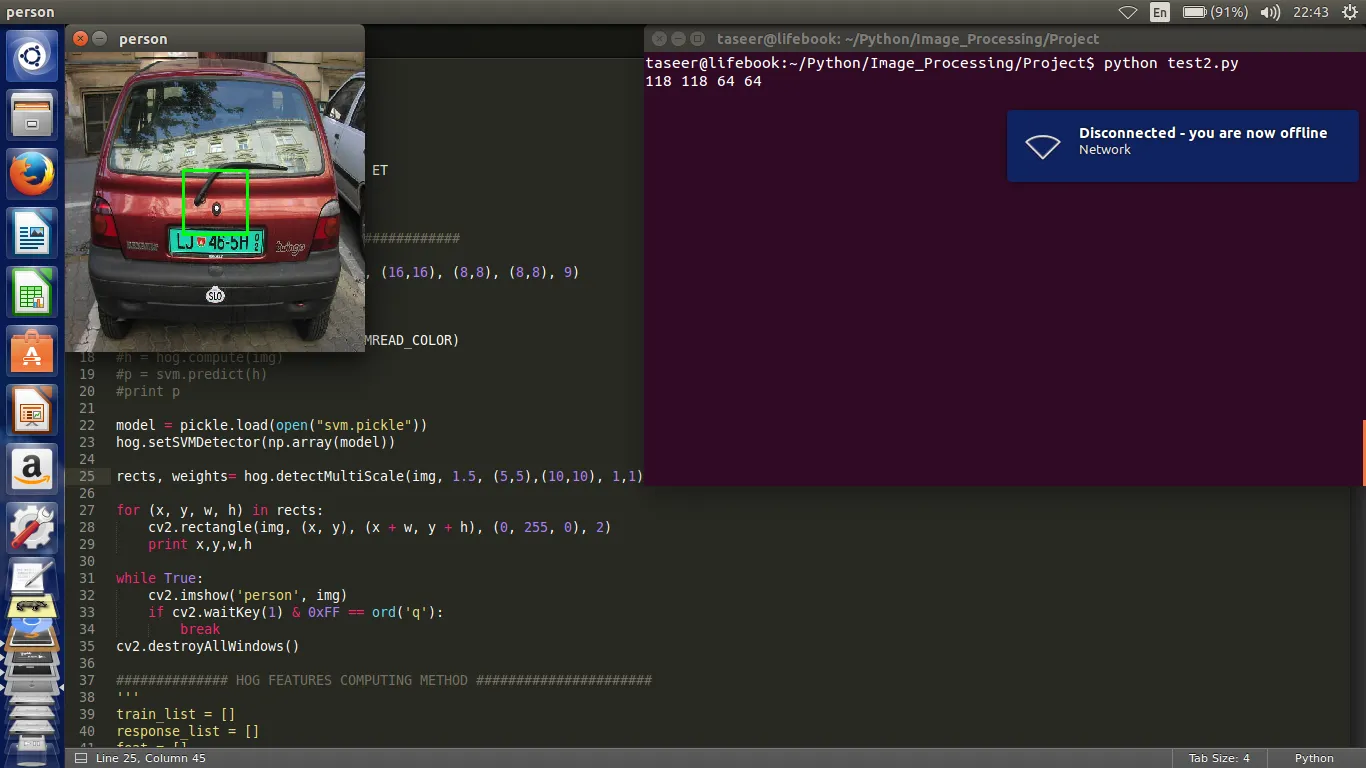This screenshot has height=768, width=1366.
Task: Click the print x,y,w,h code line
Action: point(200,544)
